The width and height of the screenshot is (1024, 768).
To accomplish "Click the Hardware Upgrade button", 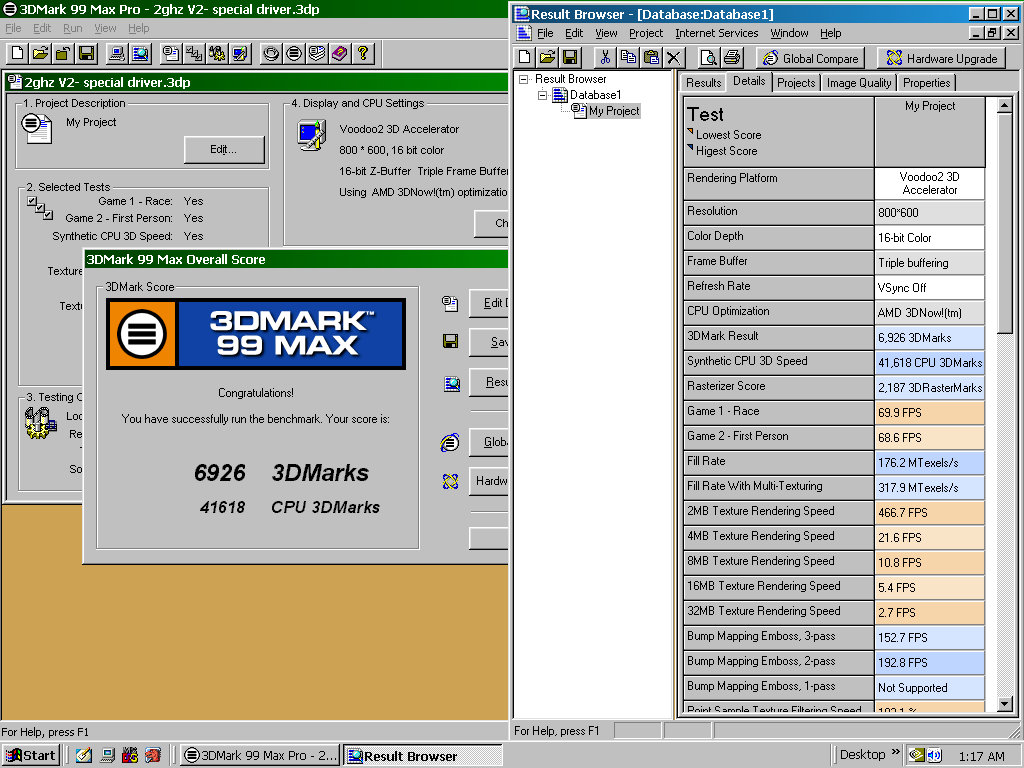I will pos(941,58).
